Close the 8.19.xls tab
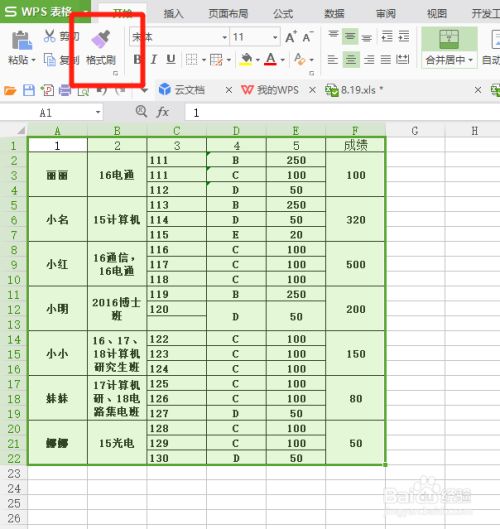Screen dimensions: 500x529 [478, 90]
